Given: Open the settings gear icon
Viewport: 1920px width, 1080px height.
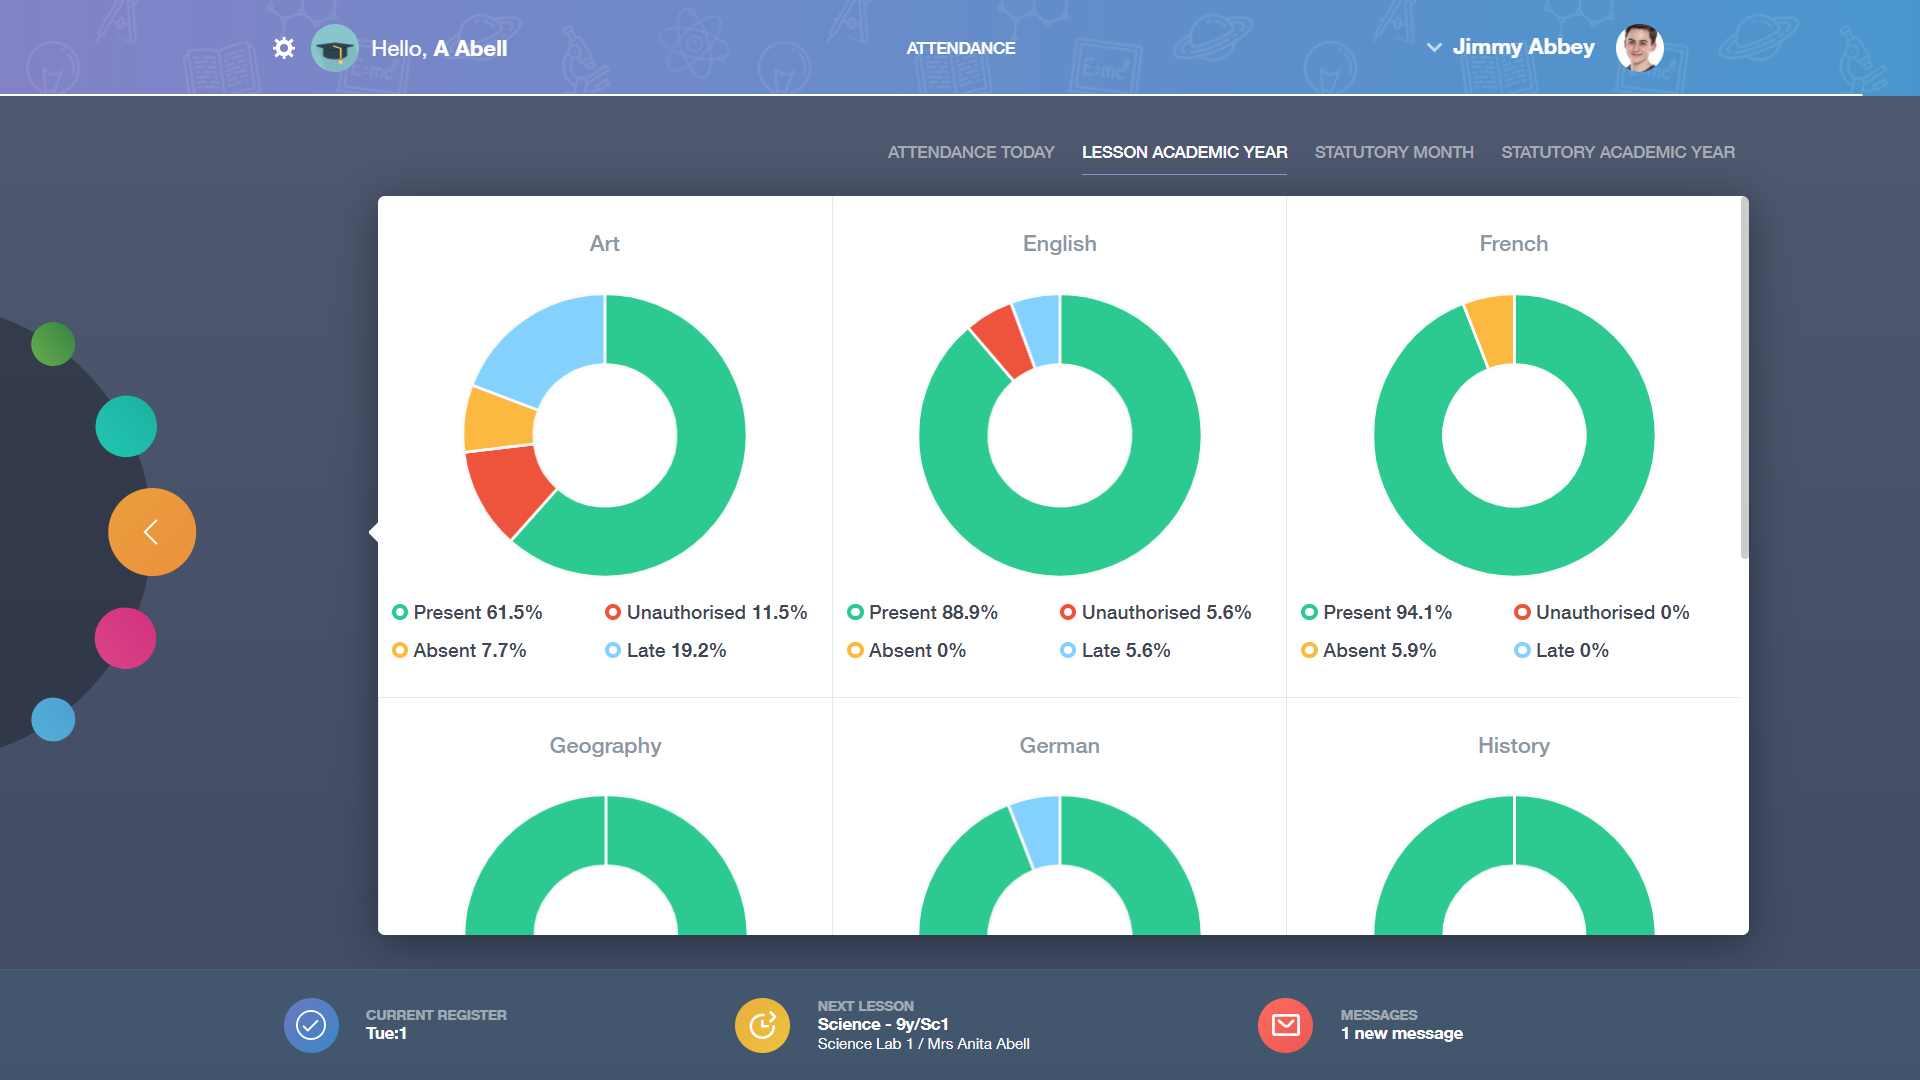Looking at the screenshot, I should tap(284, 47).
